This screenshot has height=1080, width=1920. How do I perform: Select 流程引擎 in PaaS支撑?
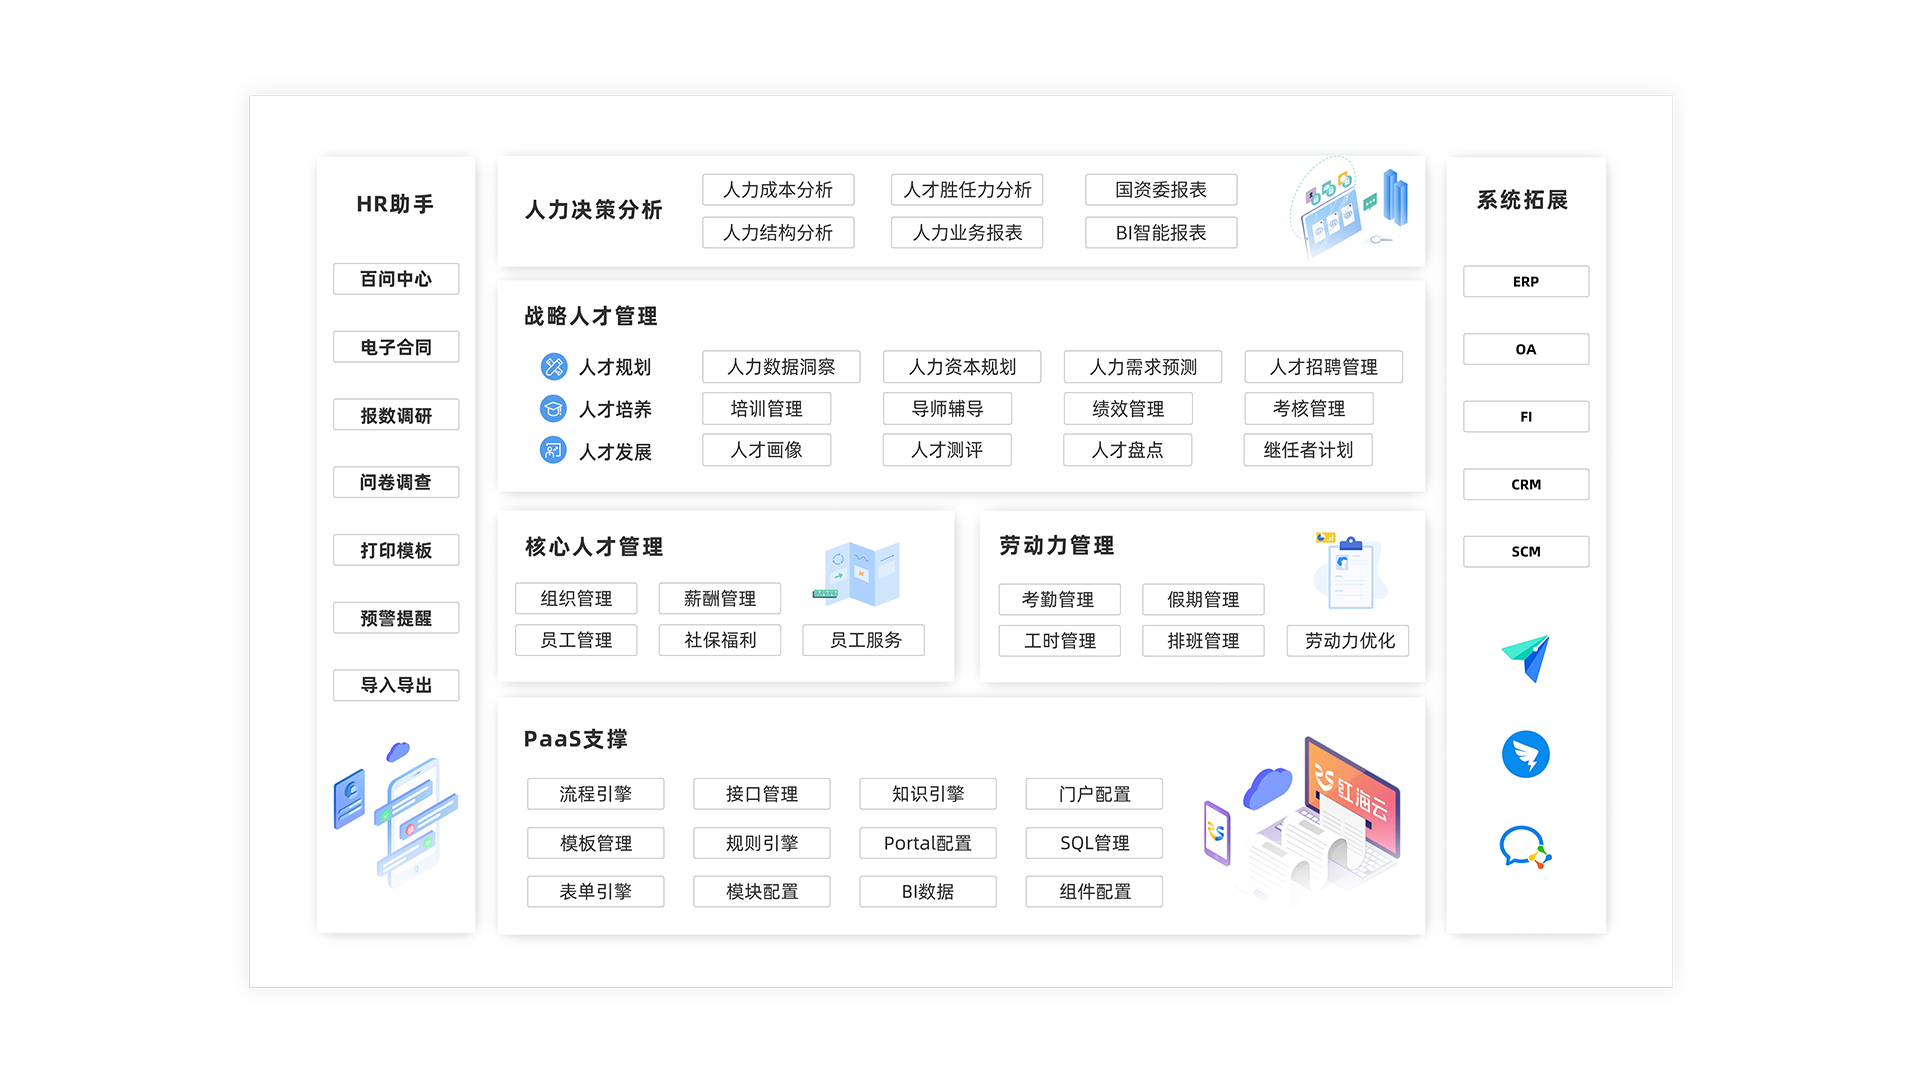coord(596,794)
